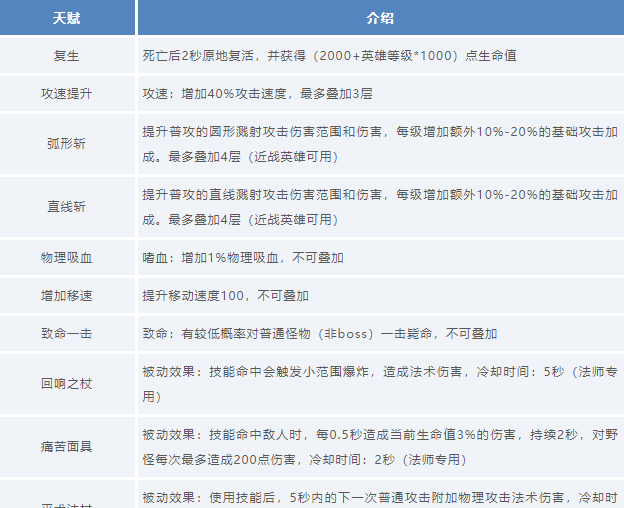The width and height of the screenshot is (624, 508).
Task: Select the 直线斩 talent cell
Action: [67, 207]
